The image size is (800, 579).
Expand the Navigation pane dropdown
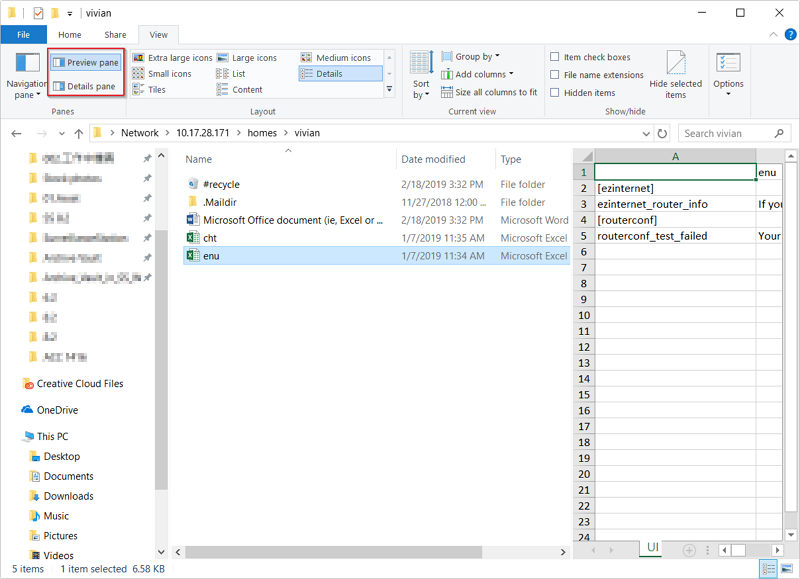tap(26, 89)
